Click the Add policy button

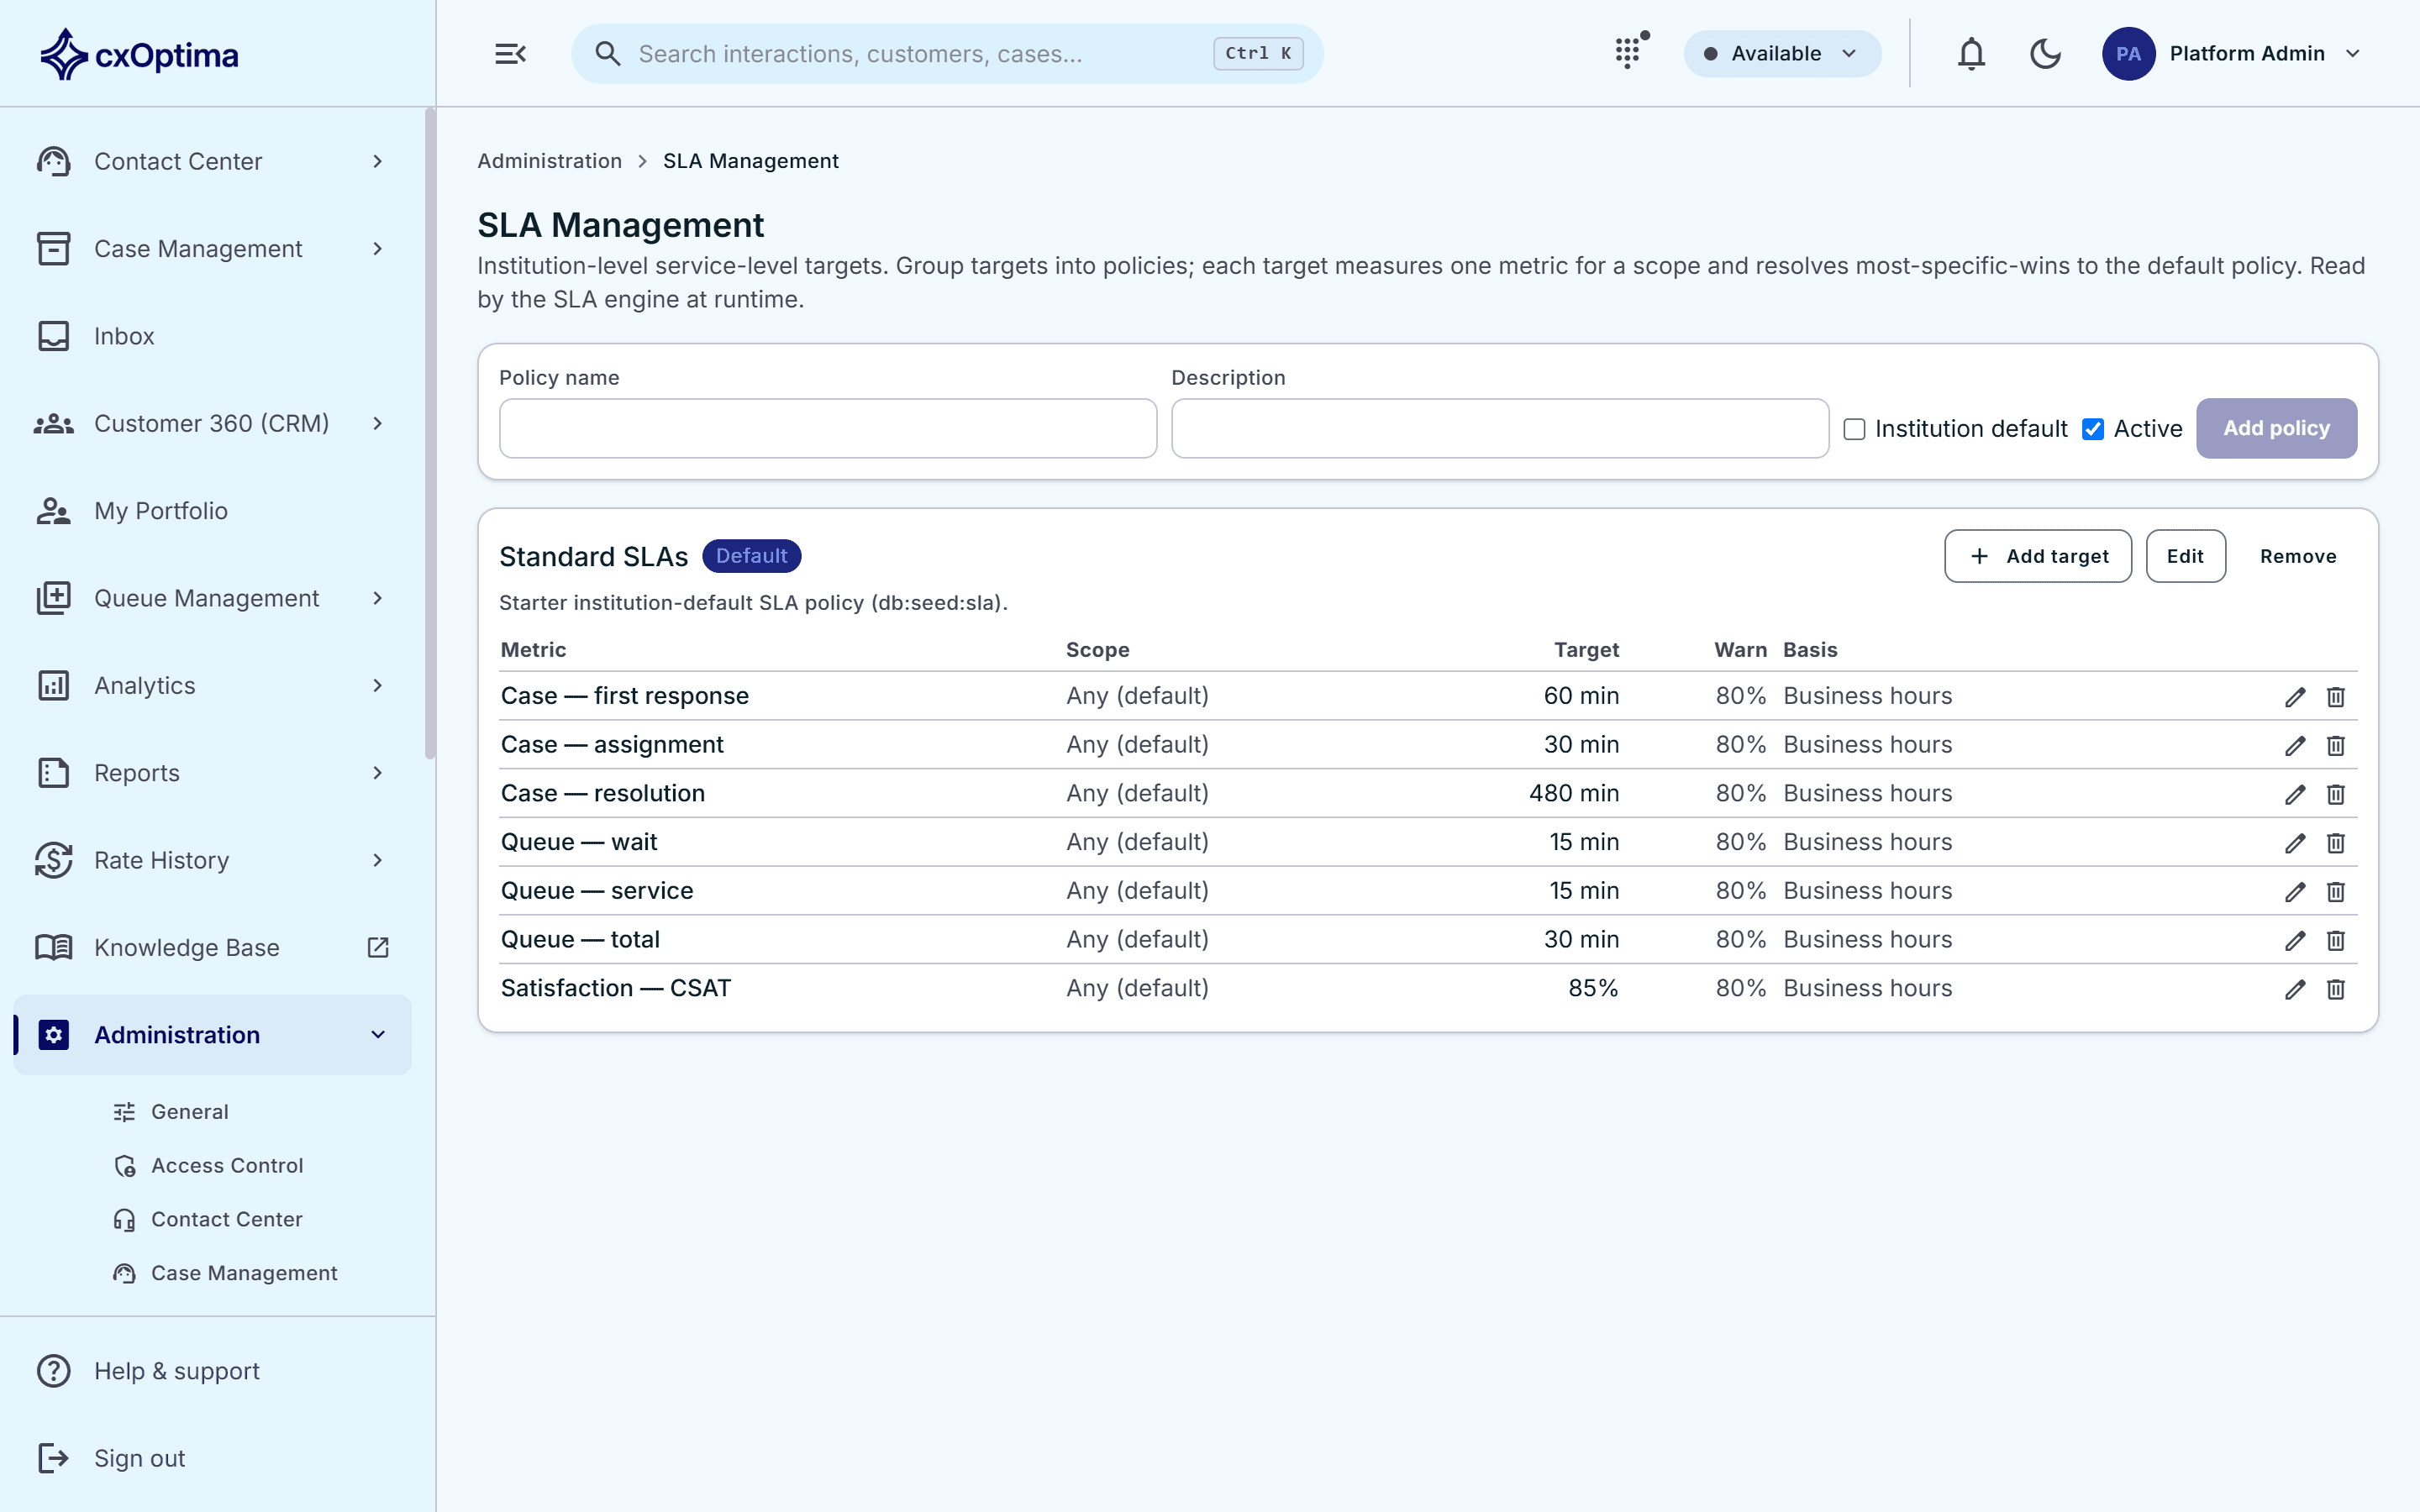[2276, 429]
